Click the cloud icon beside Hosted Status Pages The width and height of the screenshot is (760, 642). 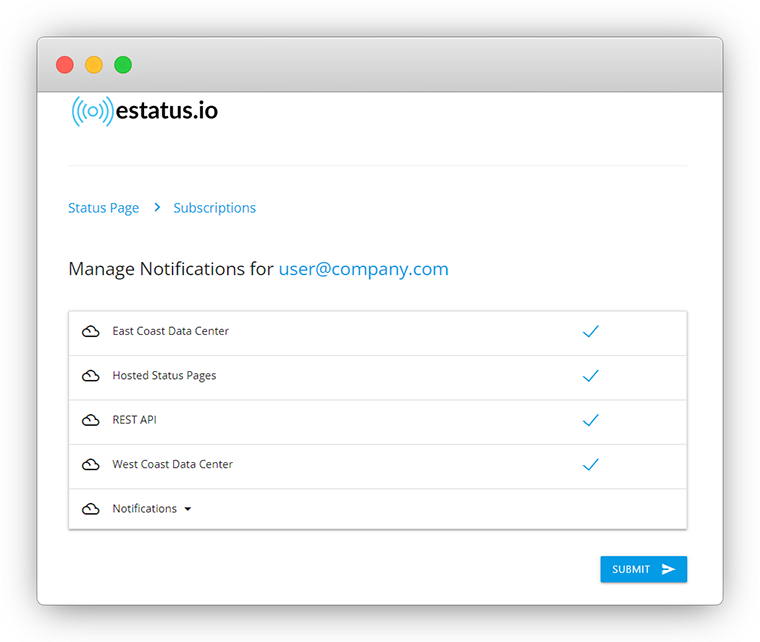click(91, 376)
